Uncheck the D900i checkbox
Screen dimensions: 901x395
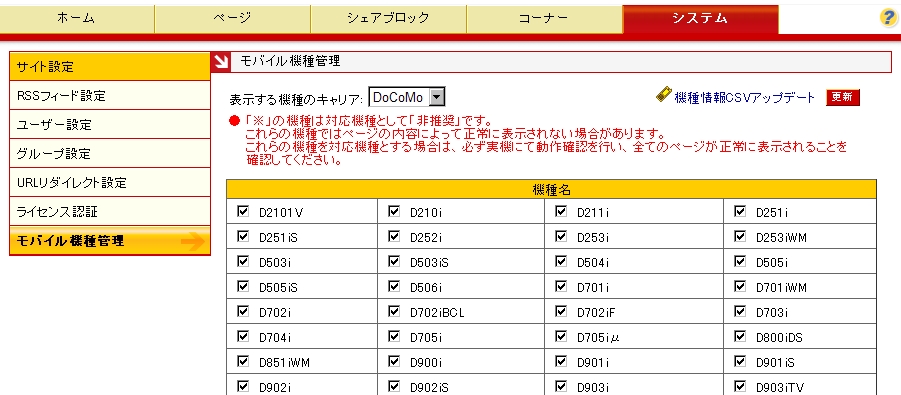tap(394, 361)
